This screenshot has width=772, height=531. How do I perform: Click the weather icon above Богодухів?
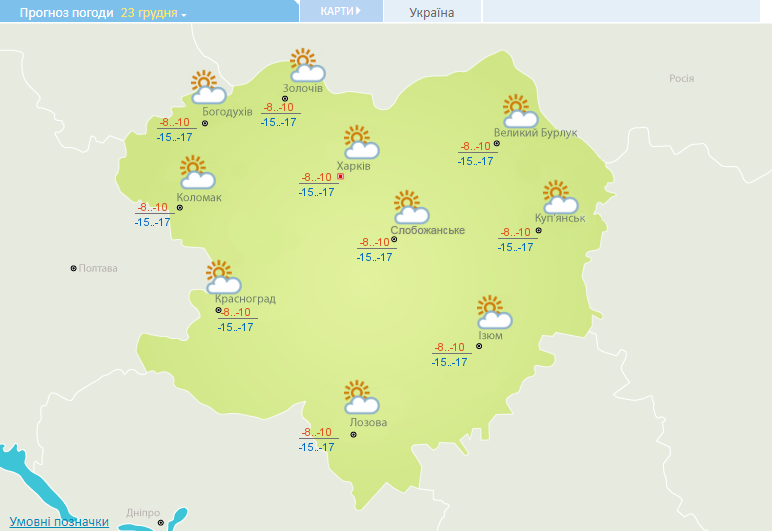pos(205,87)
